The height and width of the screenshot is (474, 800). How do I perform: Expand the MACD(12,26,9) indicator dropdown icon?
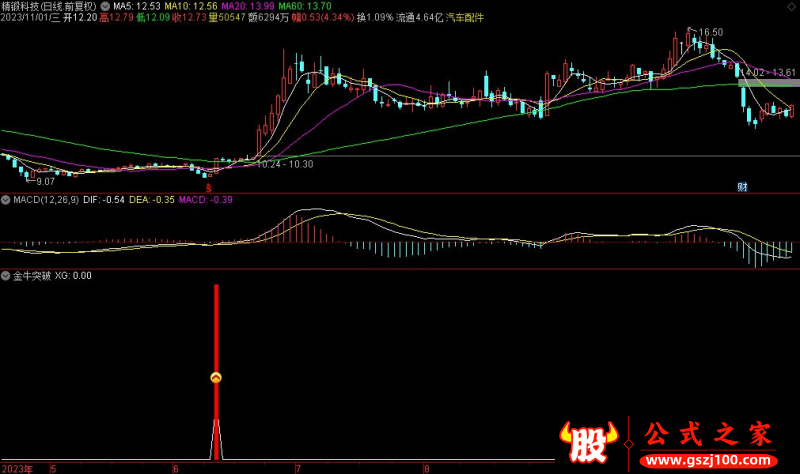(6, 200)
